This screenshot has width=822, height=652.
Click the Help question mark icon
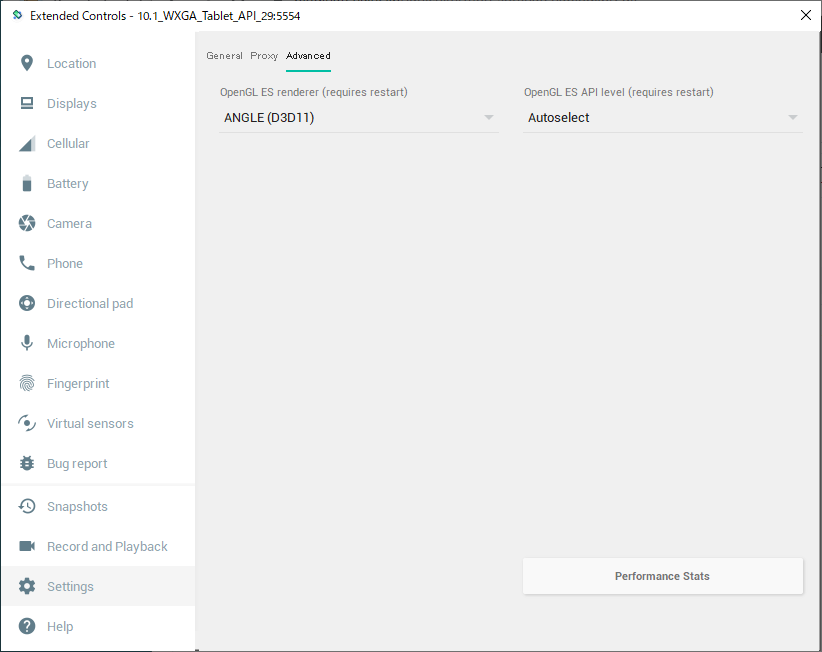(x=27, y=626)
